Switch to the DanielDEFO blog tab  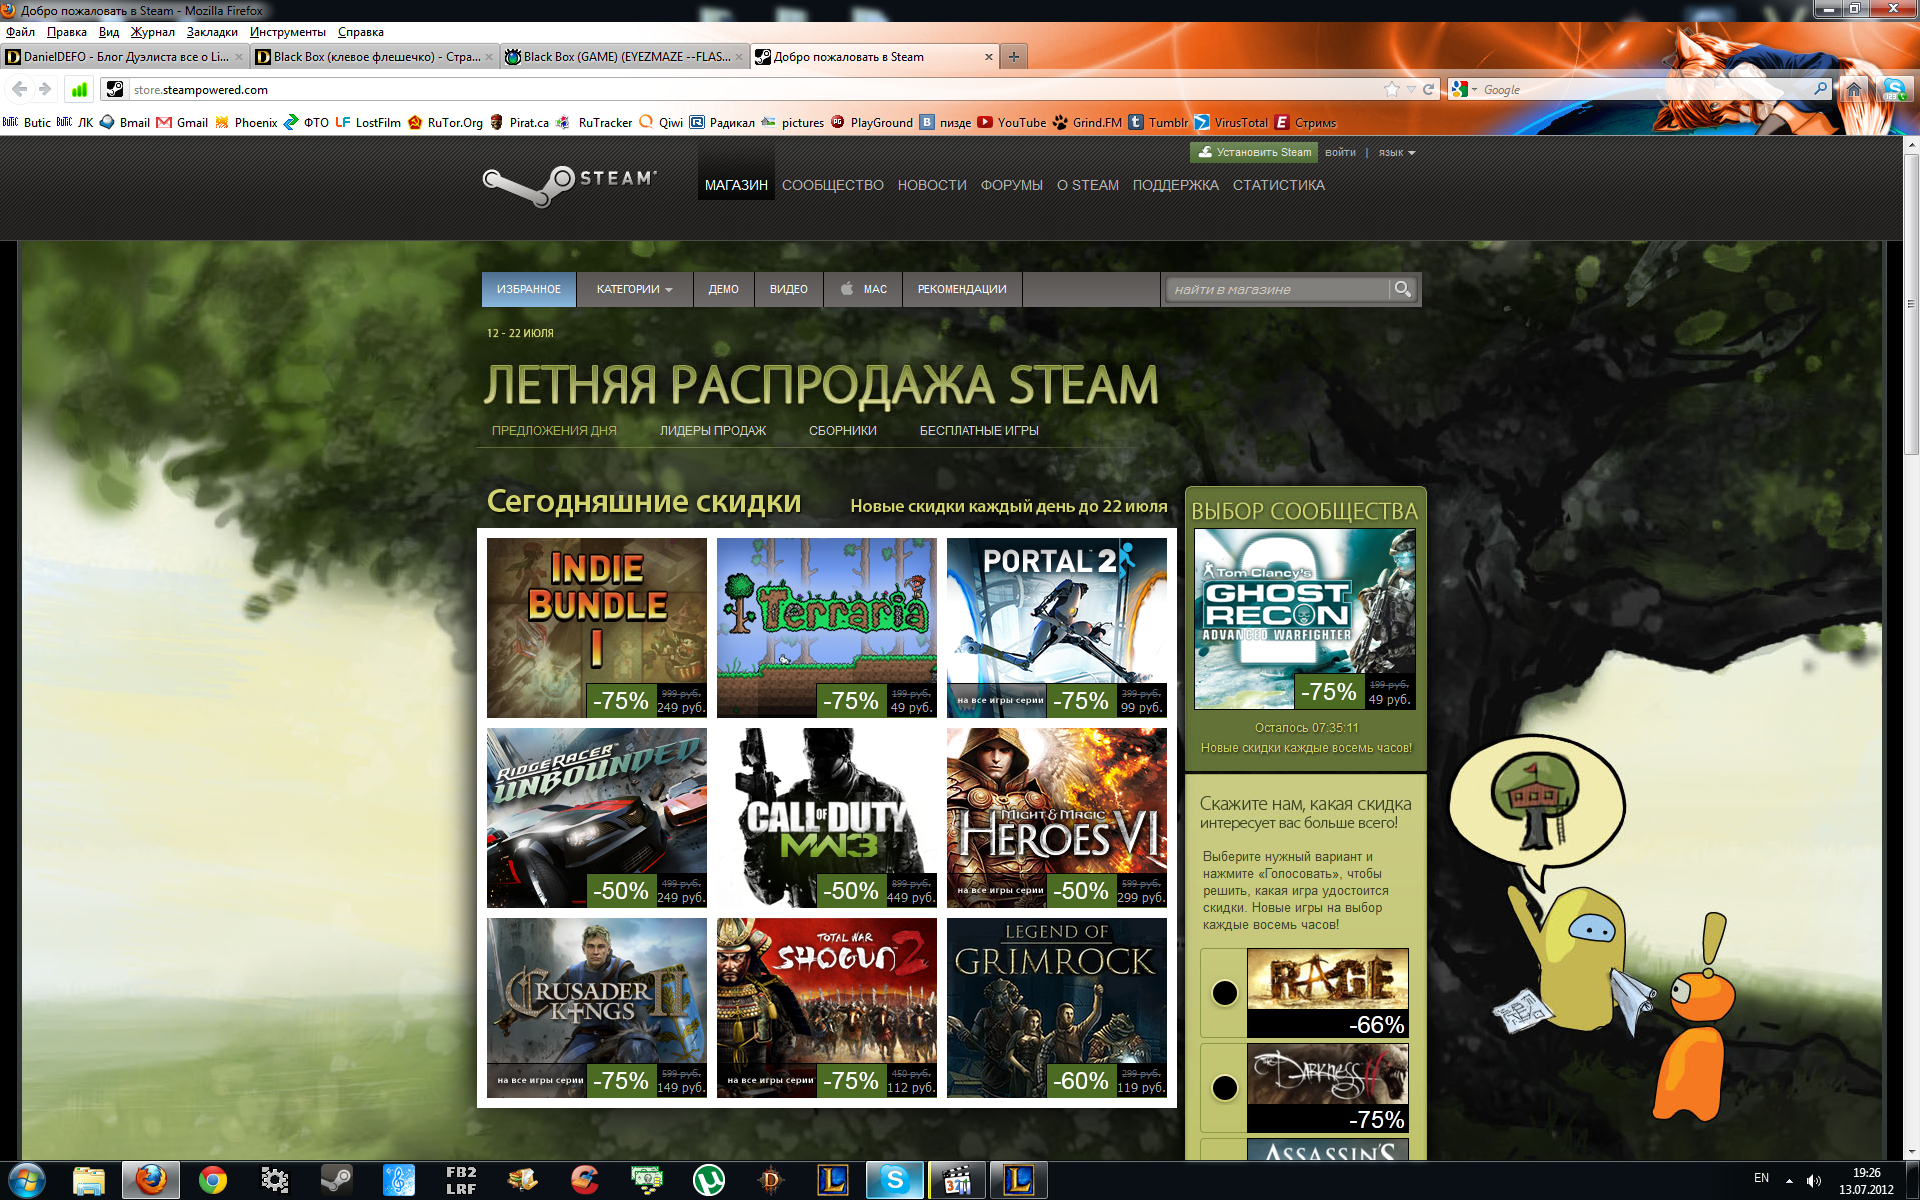pos(124,57)
